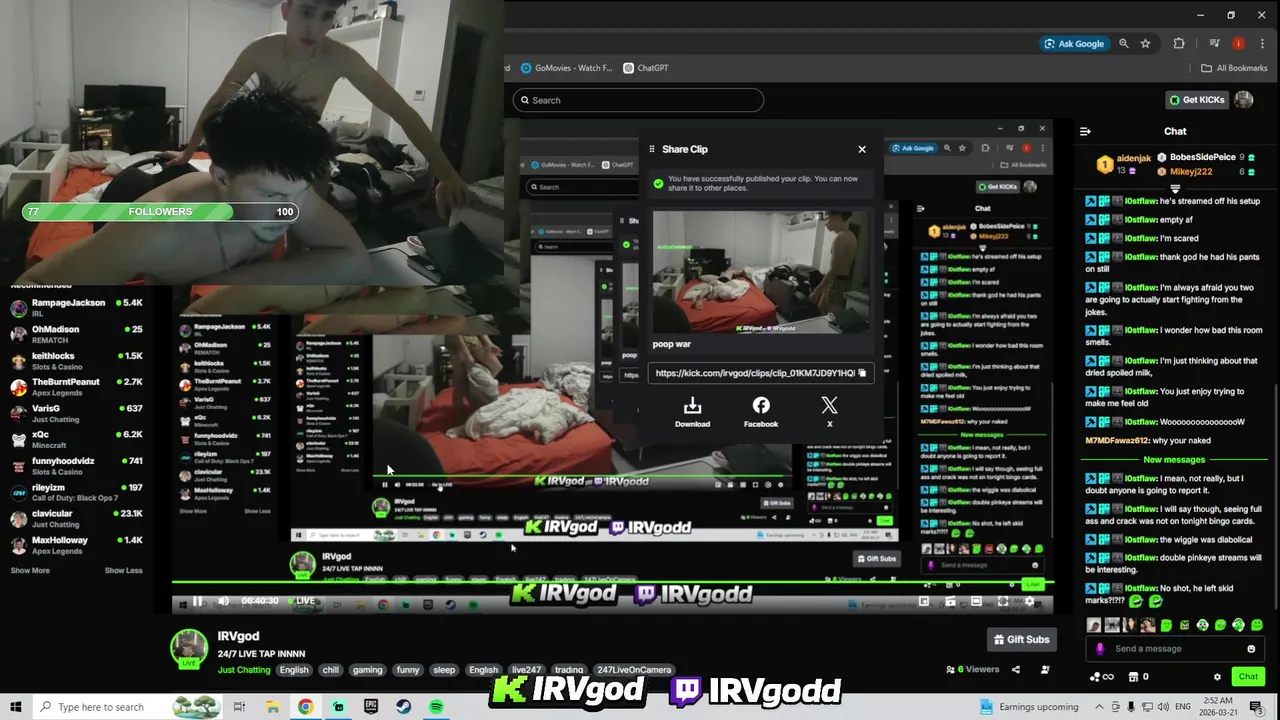Image resolution: width=1280 pixels, height=720 pixels.
Task: Click the Gift Subs button
Action: point(1021,639)
